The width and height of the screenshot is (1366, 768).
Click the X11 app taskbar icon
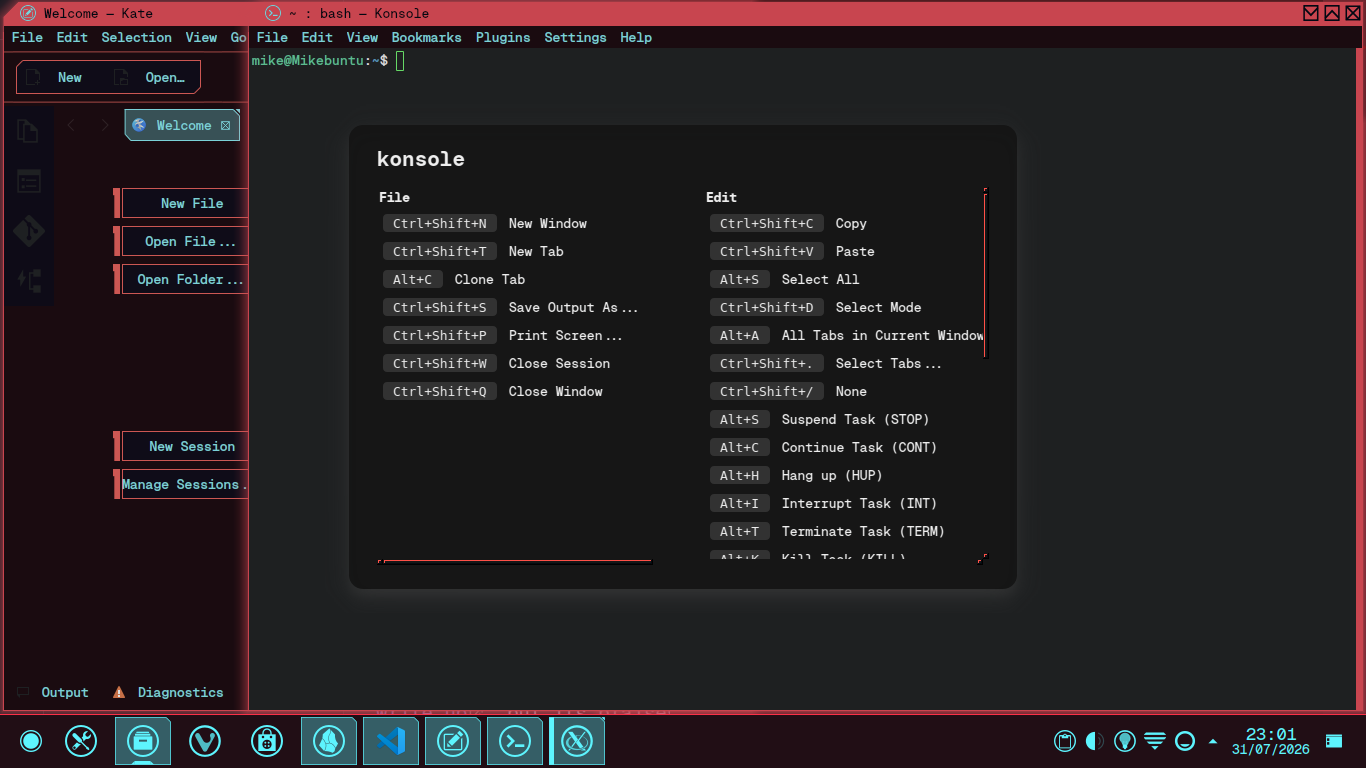(x=577, y=741)
